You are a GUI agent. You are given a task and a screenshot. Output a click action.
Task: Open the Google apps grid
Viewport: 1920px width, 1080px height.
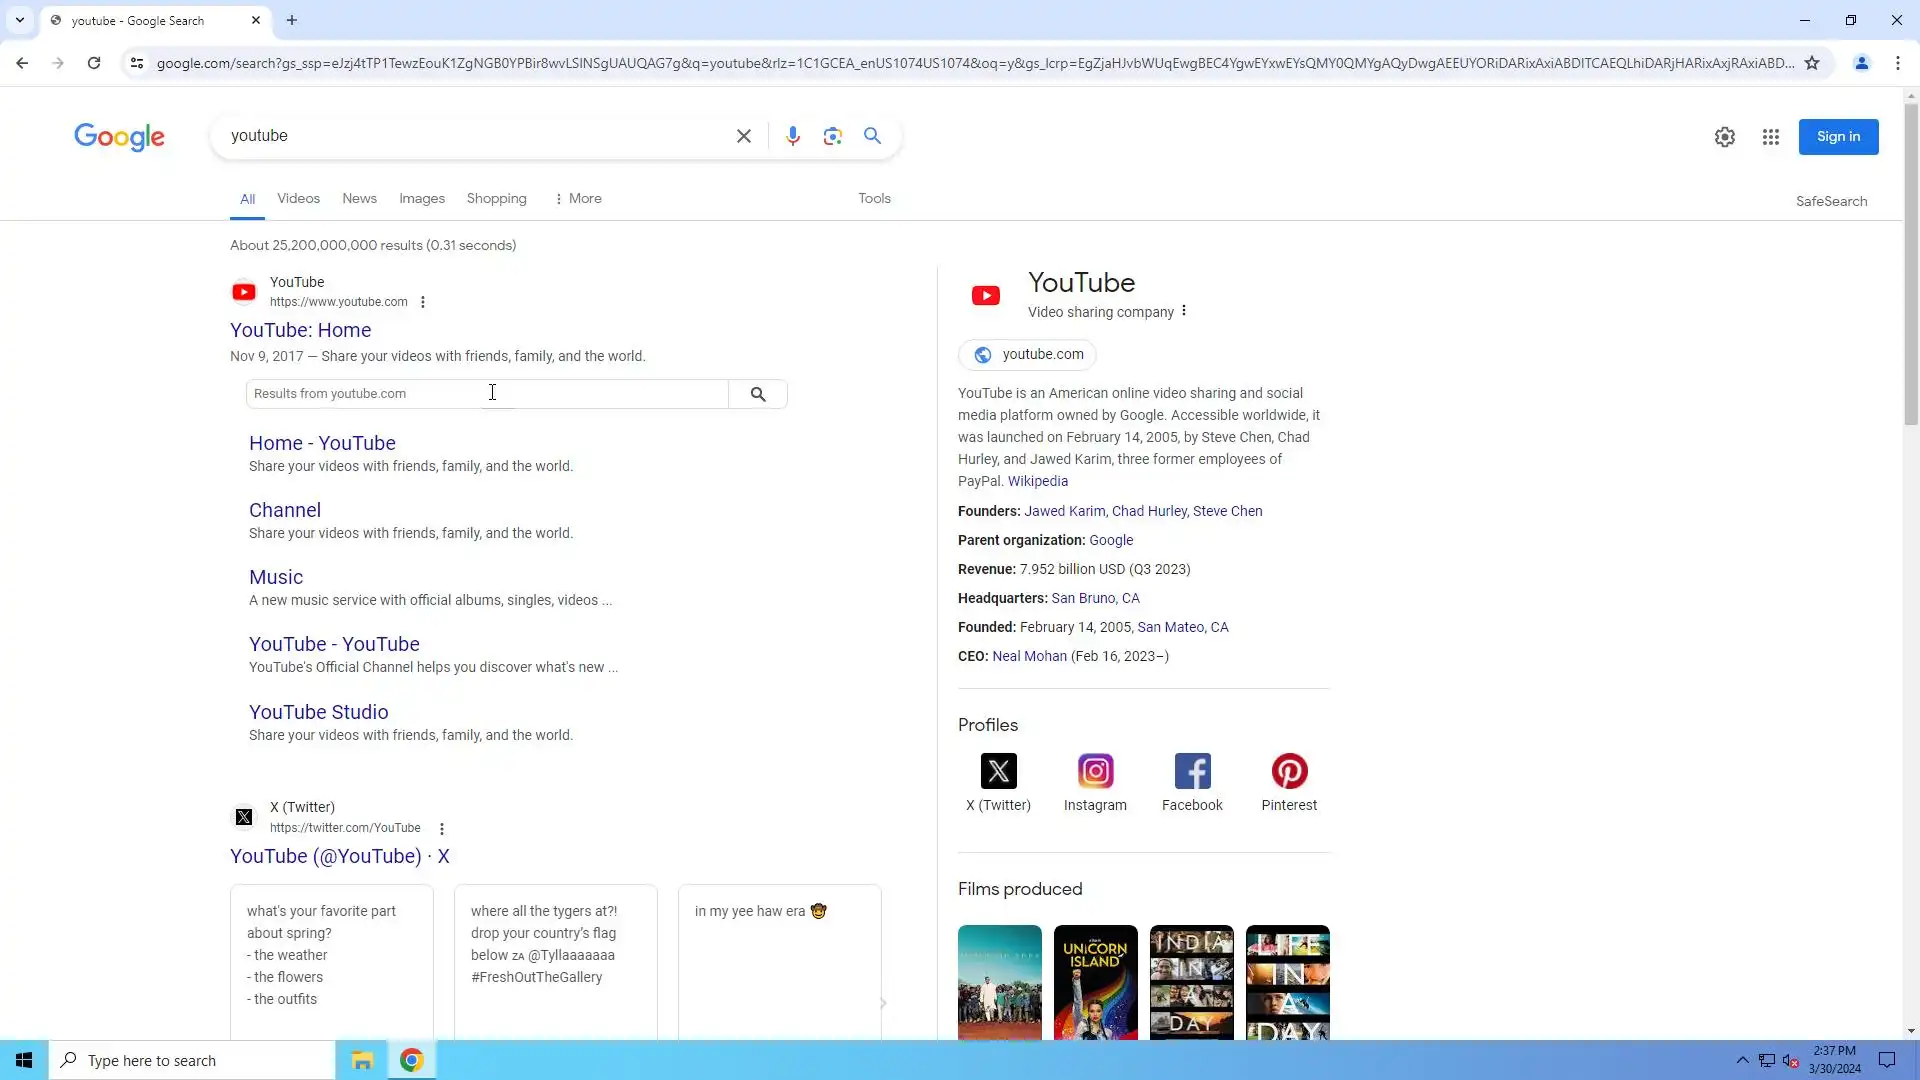(x=1770, y=137)
